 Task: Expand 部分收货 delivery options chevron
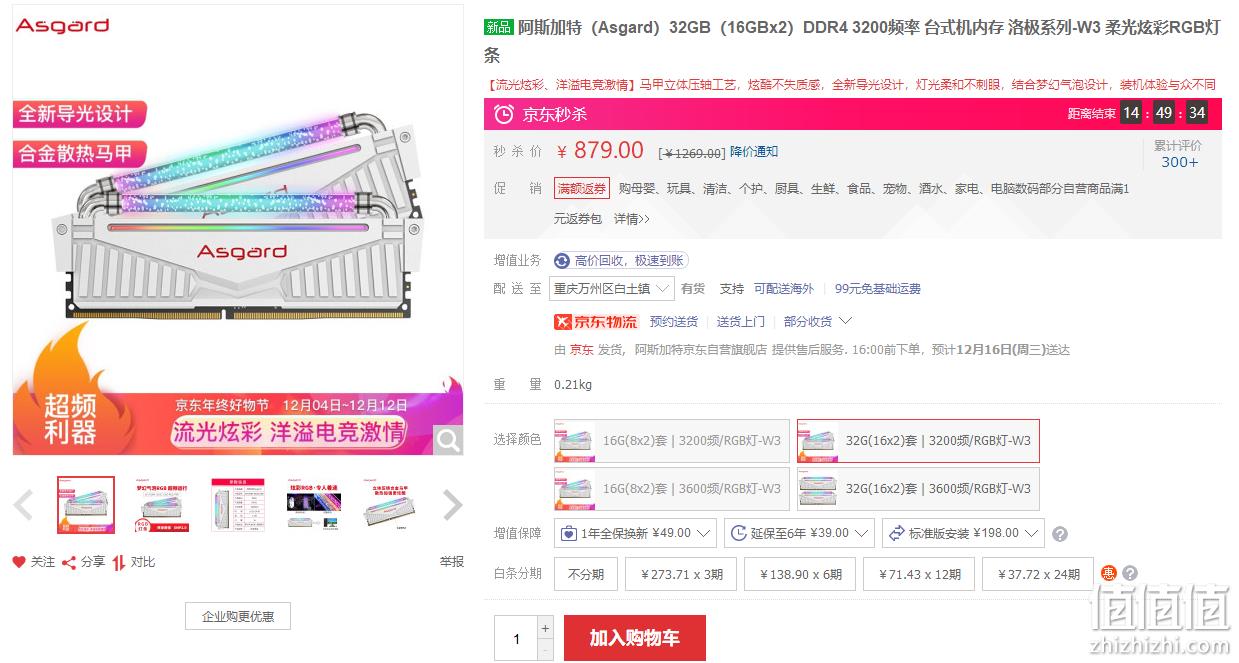pos(846,321)
